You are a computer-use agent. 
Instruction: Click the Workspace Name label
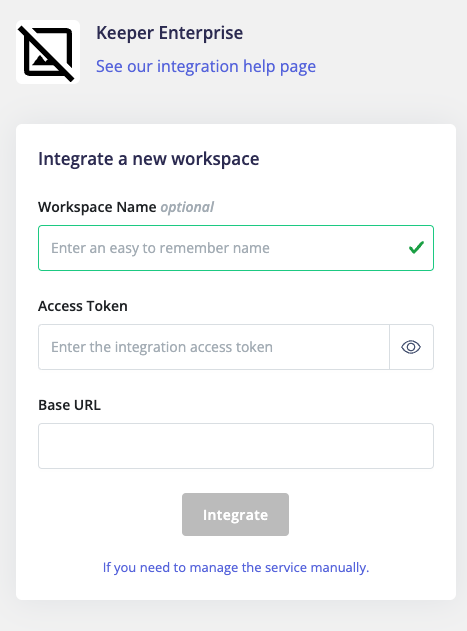[97, 207]
